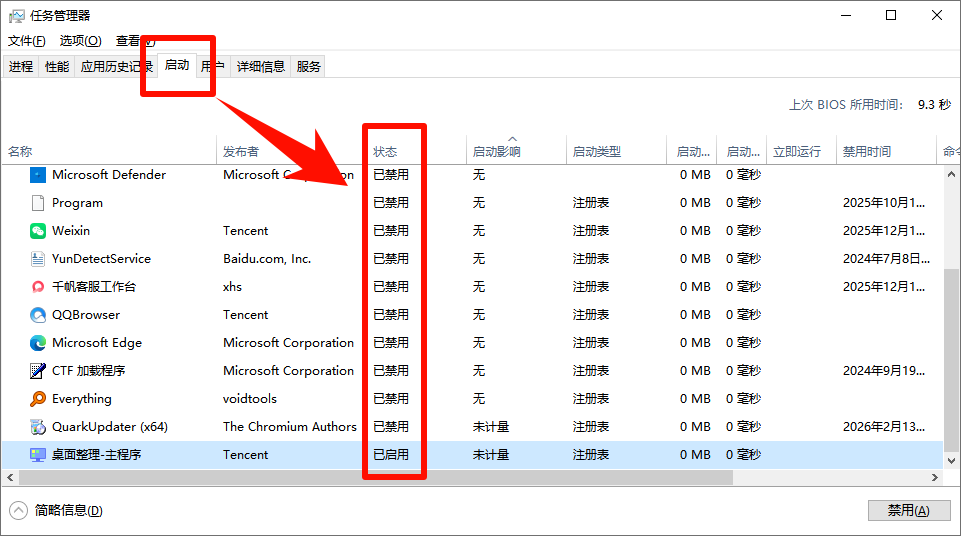Click the QQBrowser icon in list
This screenshot has width=961, height=536.
pos(38,315)
